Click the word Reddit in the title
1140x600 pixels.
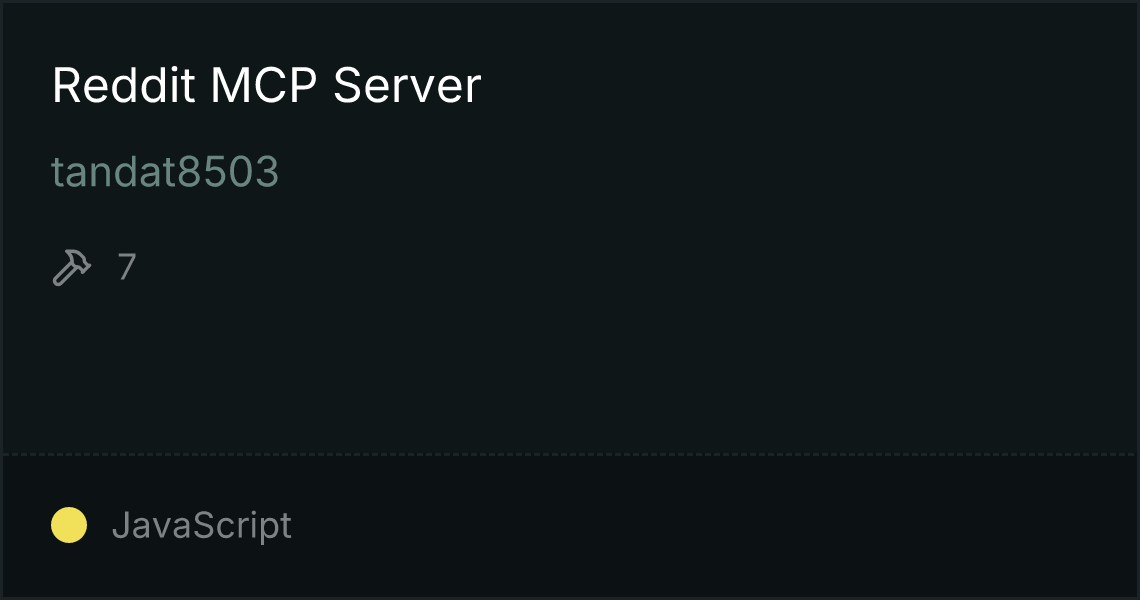point(123,85)
